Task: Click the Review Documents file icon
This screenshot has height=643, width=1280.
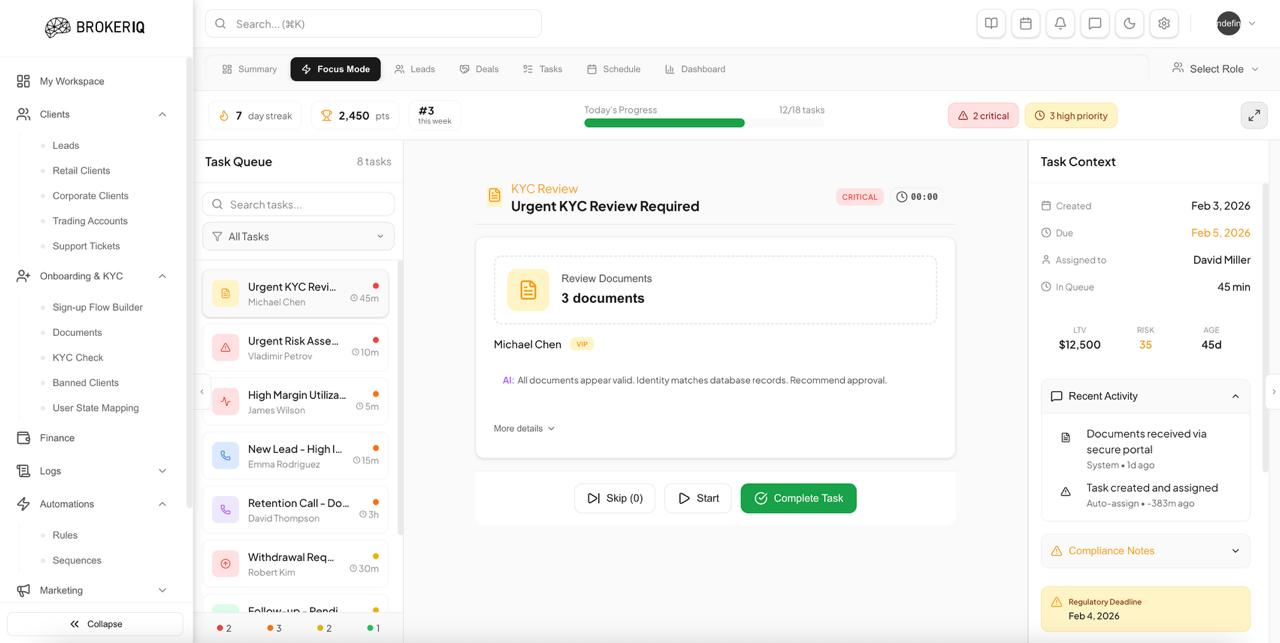Action: [528, 289]
